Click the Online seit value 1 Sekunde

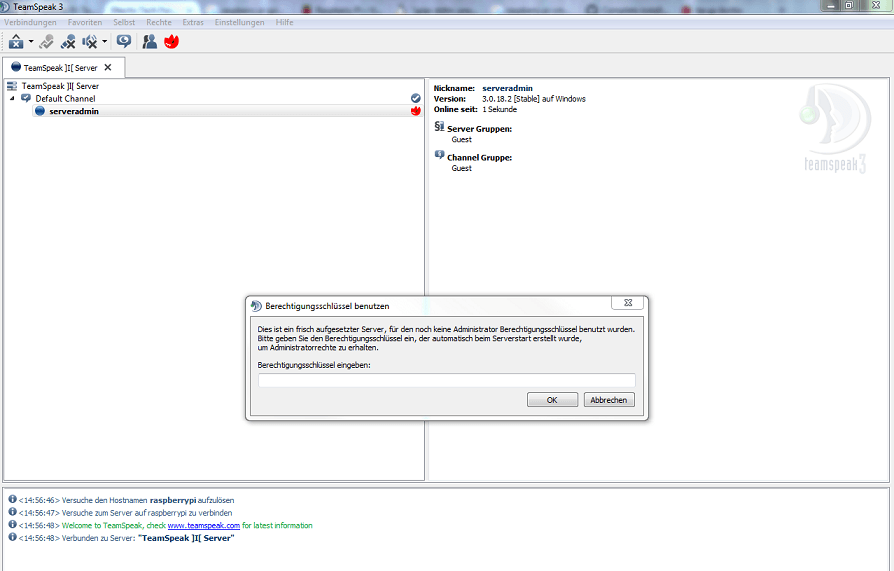499,110
